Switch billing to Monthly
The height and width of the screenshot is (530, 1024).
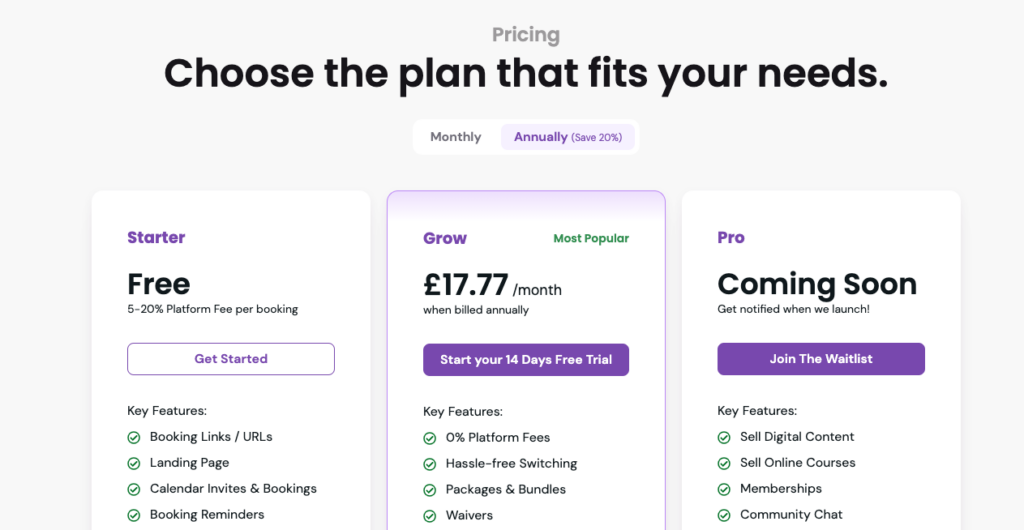[456, 137]
